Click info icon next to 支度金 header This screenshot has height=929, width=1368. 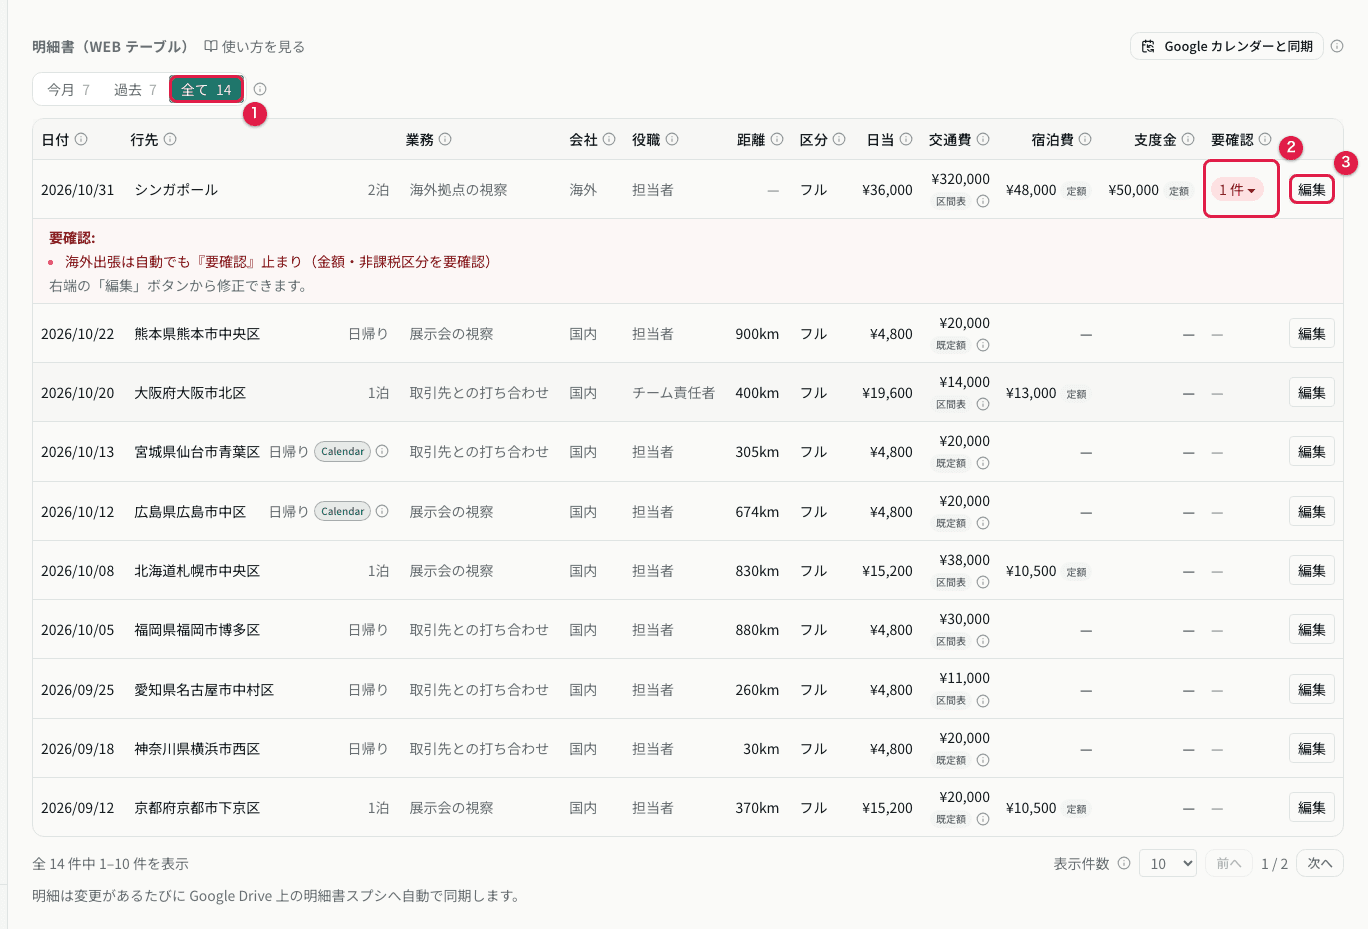tap(1188, 140)
